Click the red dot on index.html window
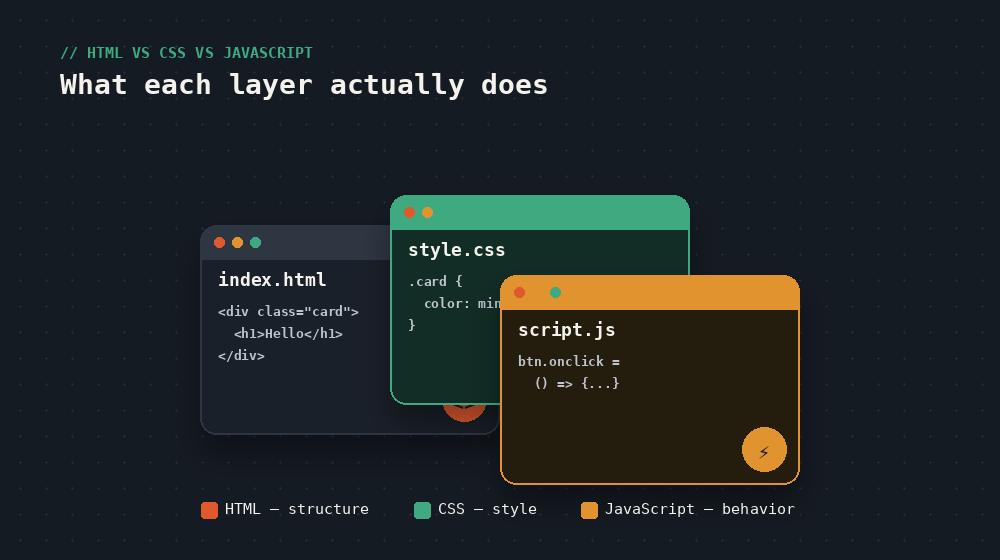Image resolution: width=1000 pixels, height=560 pixels. 219,242
